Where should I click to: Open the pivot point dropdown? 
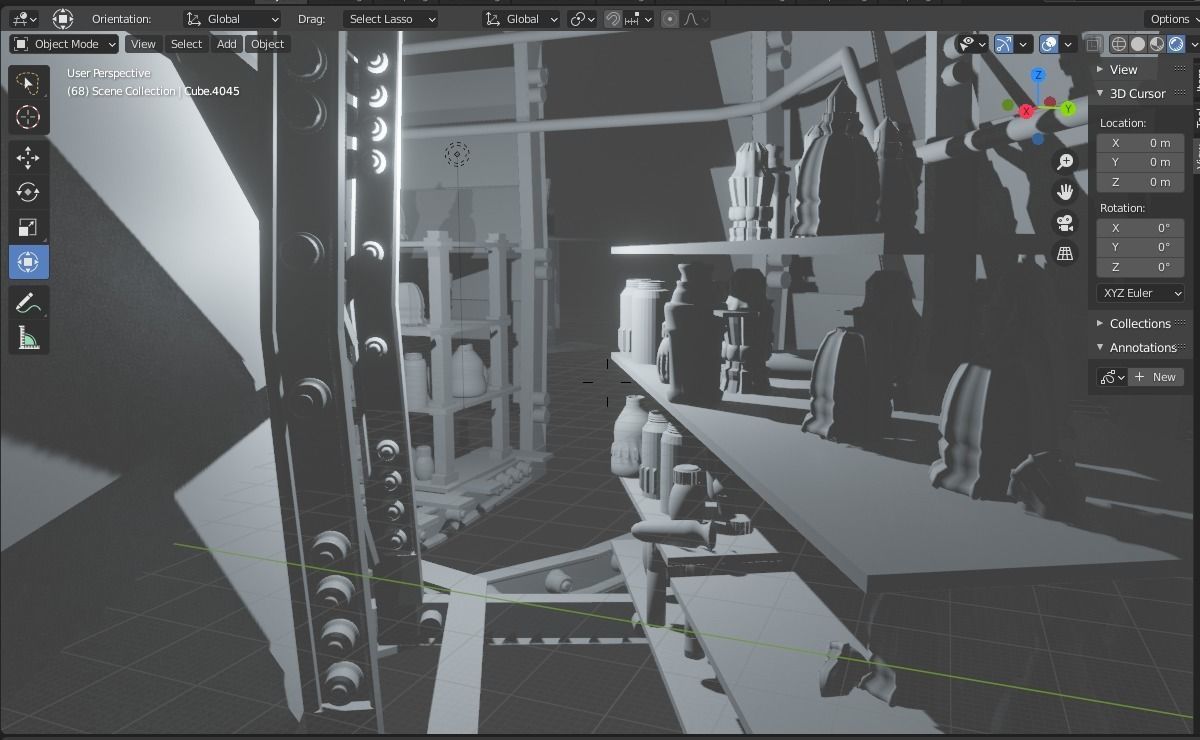[581, 19]
